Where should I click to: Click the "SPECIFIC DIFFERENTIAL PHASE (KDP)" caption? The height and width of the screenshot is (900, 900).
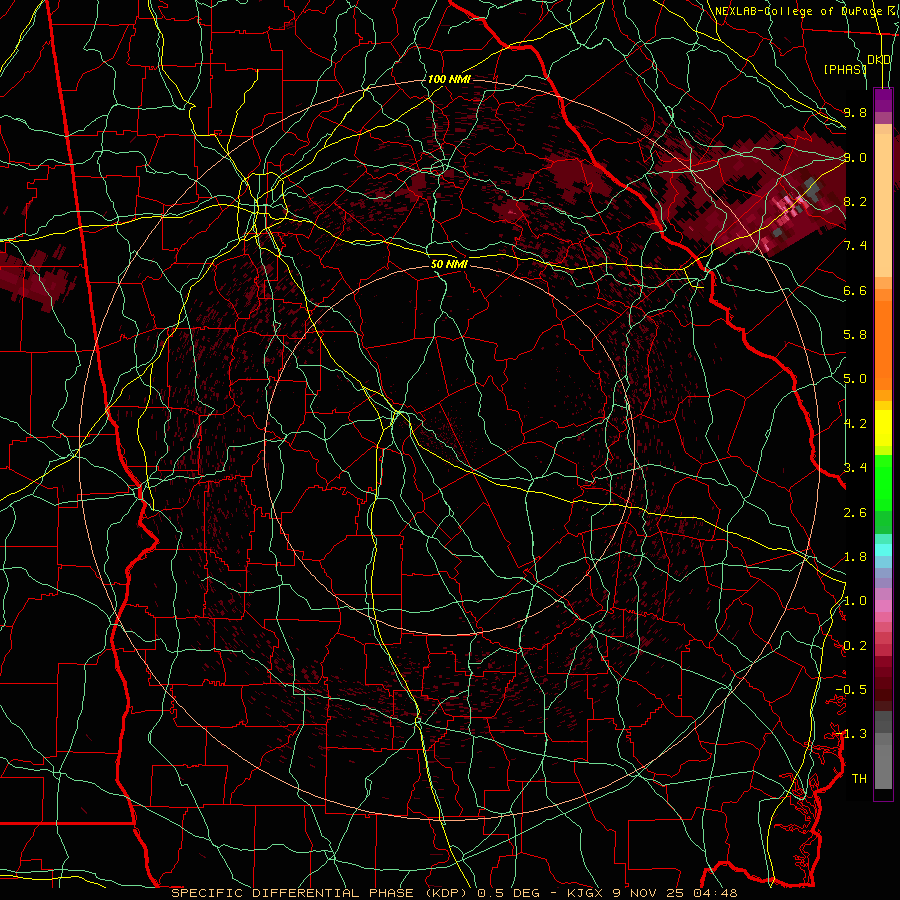pyautogui.click(x=321, y=893)
